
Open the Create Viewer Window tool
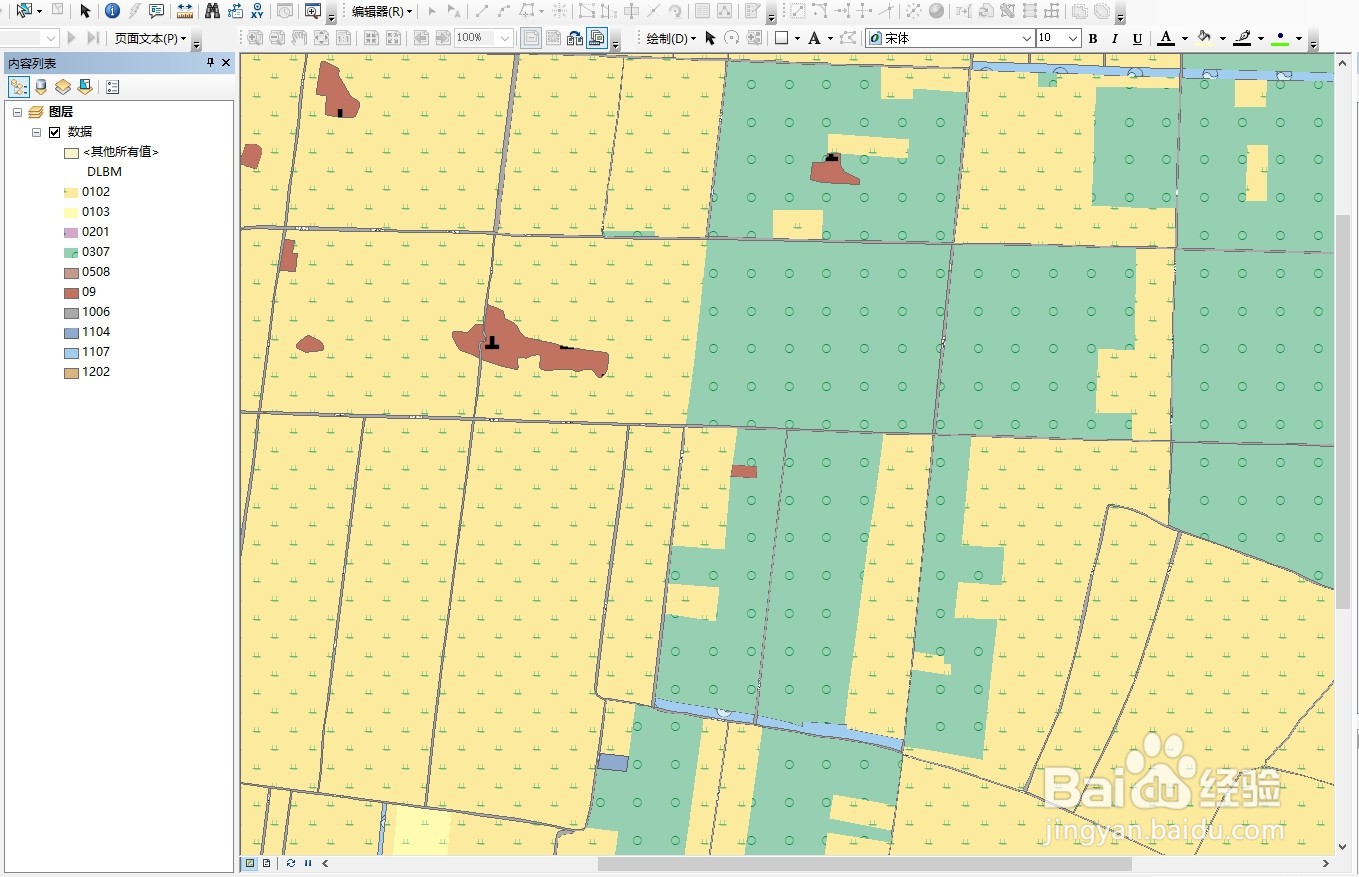[313, 11]
